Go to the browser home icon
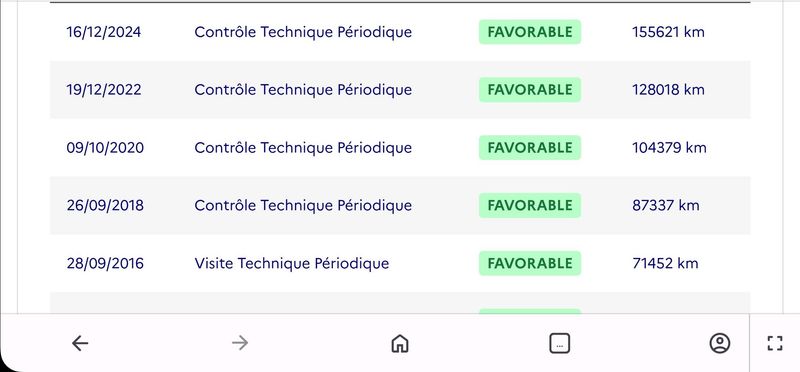 point(400,343)
